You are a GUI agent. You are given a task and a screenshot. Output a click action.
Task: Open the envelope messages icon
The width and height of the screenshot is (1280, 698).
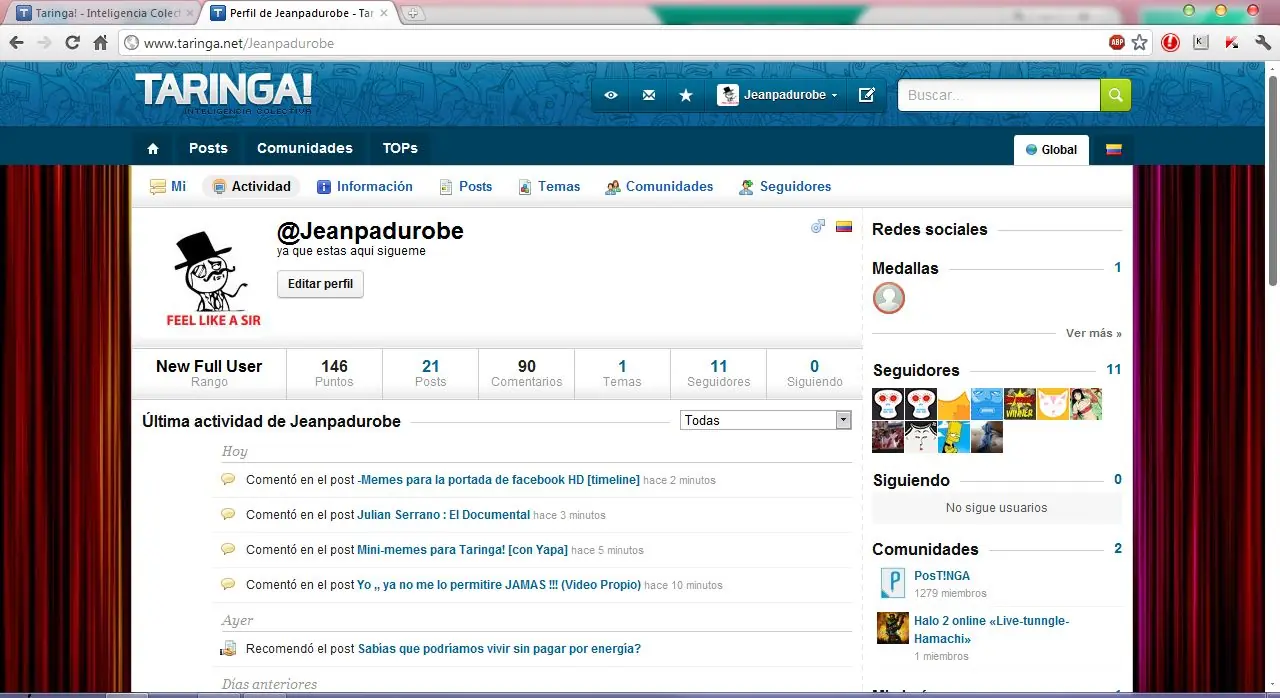click(649, 95)
